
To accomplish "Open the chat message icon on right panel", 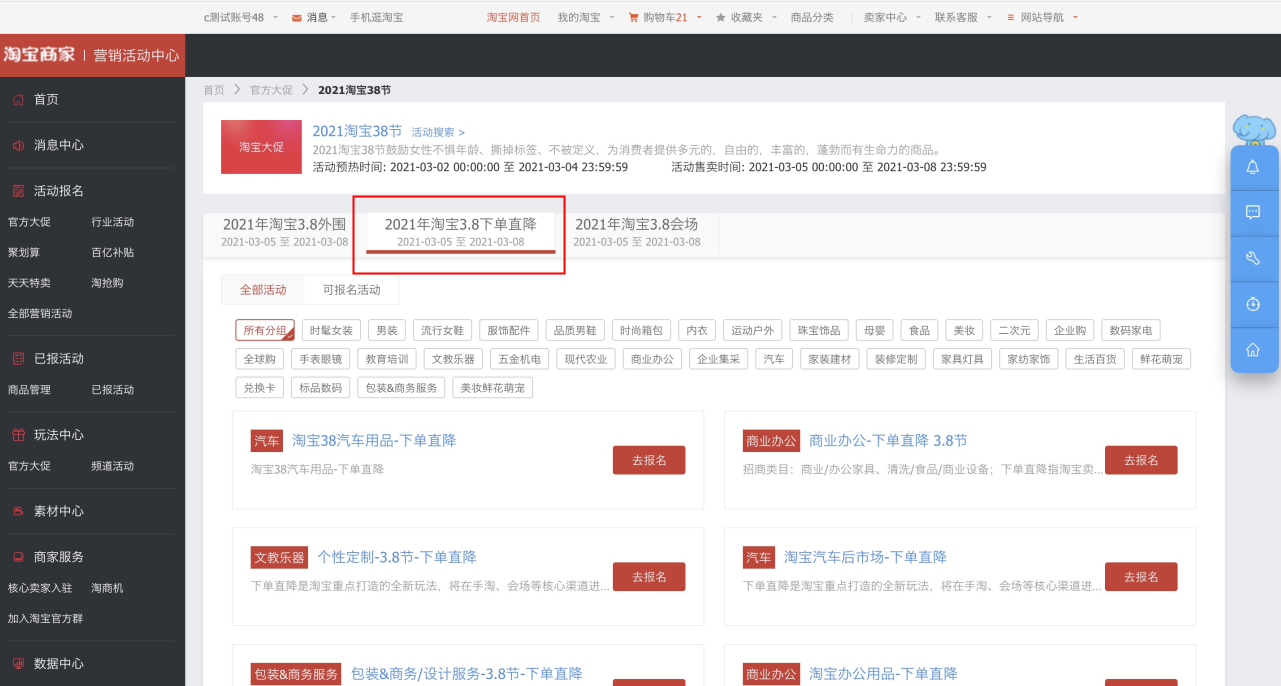I will 1253,213.
